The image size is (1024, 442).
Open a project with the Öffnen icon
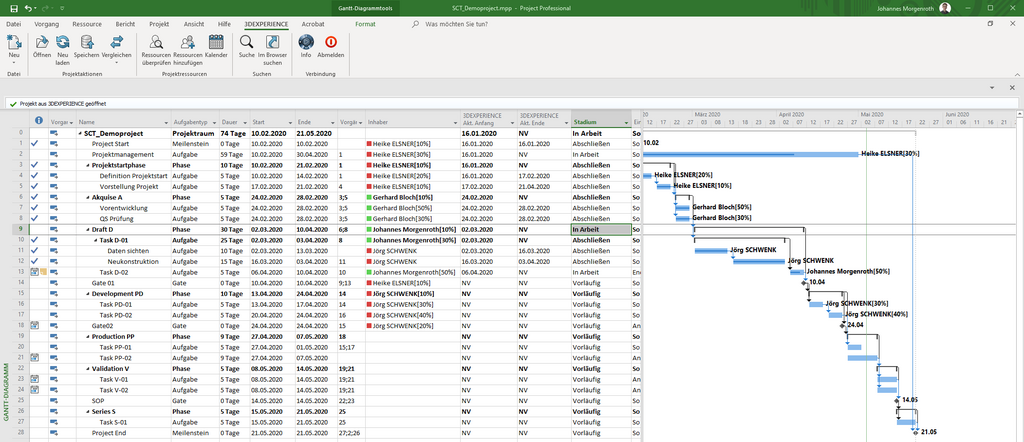click(42, 42)
